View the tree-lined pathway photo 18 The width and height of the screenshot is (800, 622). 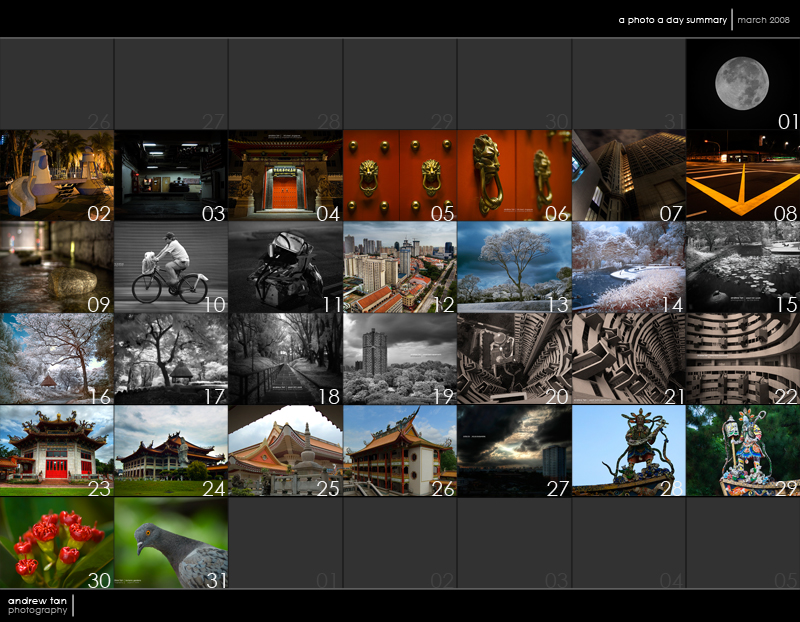tap(285, 359)
